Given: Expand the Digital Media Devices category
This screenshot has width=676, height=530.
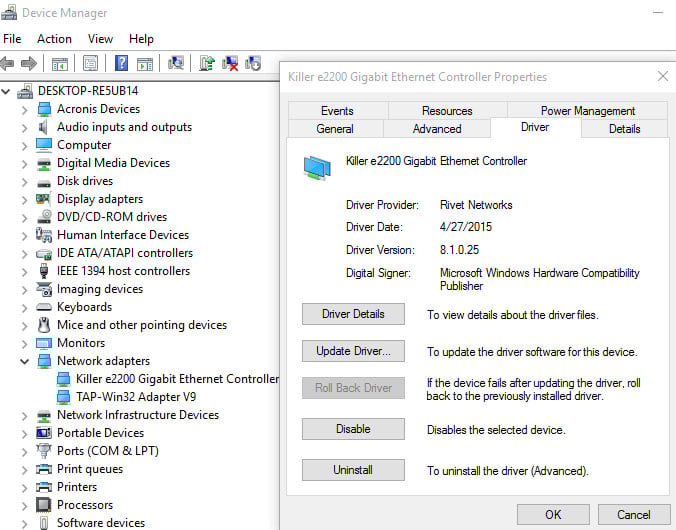Looking at the screenshot, I should [x=24, y=164].
